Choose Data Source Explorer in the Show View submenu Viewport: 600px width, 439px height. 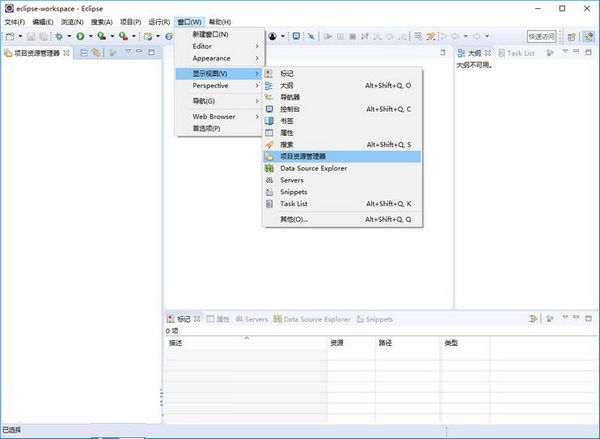click(342, 168)
